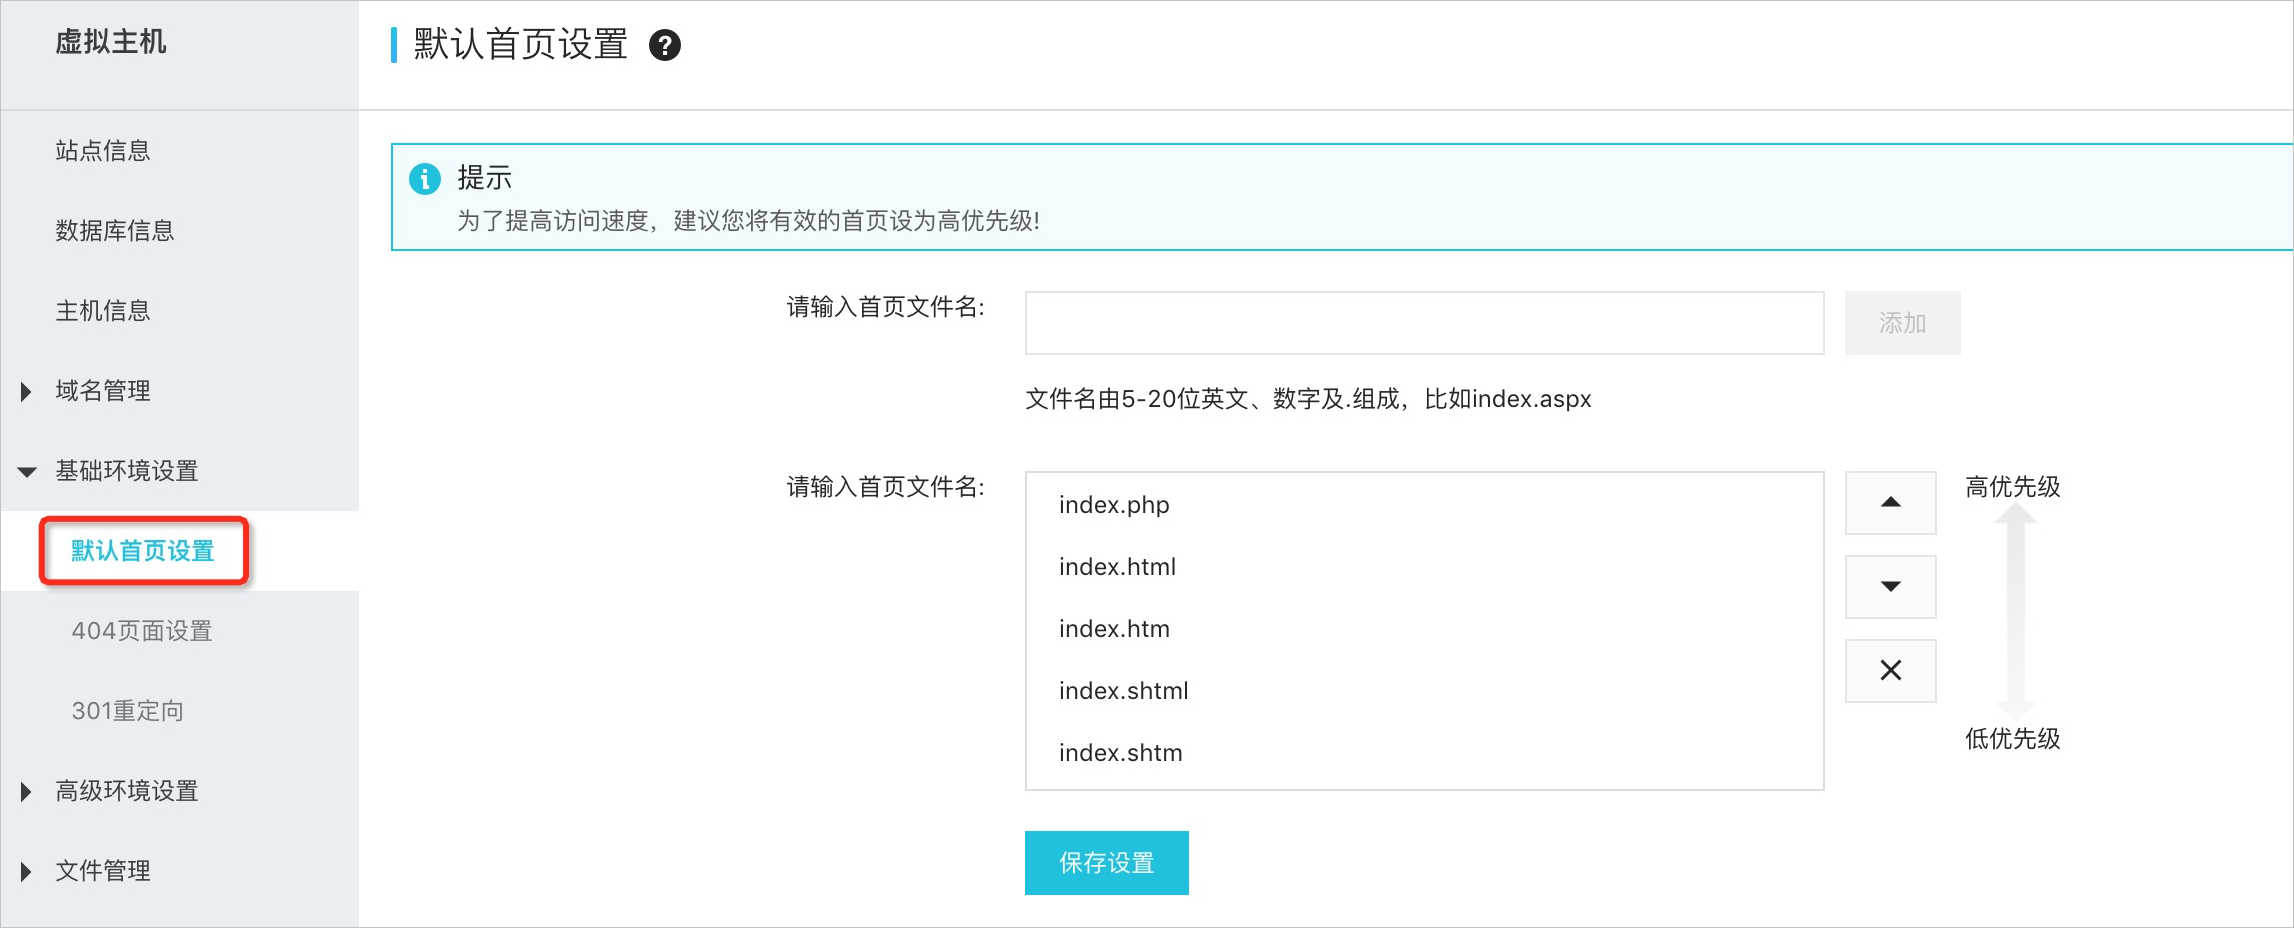
Task: Expand the 域名管理 section
Action: tap(103, 391)
